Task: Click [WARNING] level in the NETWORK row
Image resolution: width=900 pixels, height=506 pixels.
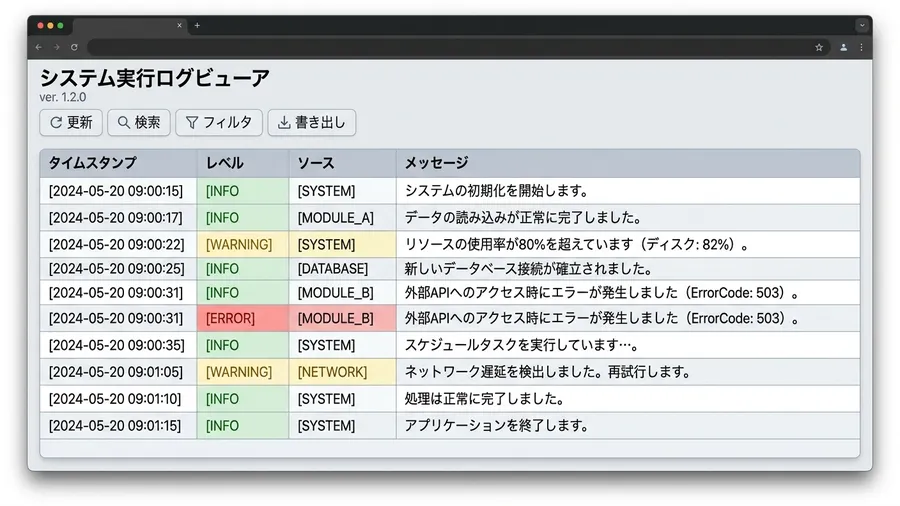Action: 239,372
